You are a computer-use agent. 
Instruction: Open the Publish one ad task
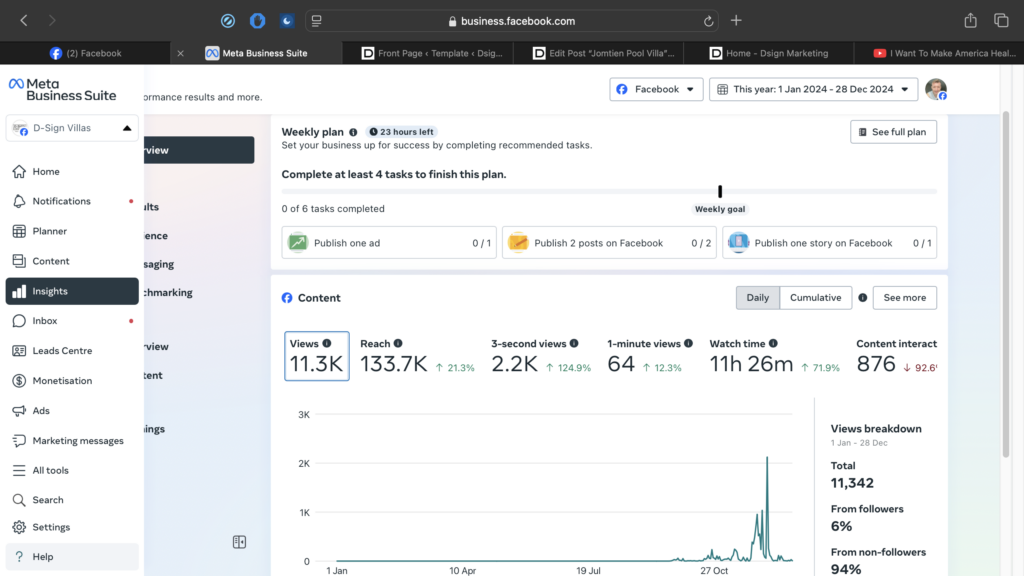(389, 243)
